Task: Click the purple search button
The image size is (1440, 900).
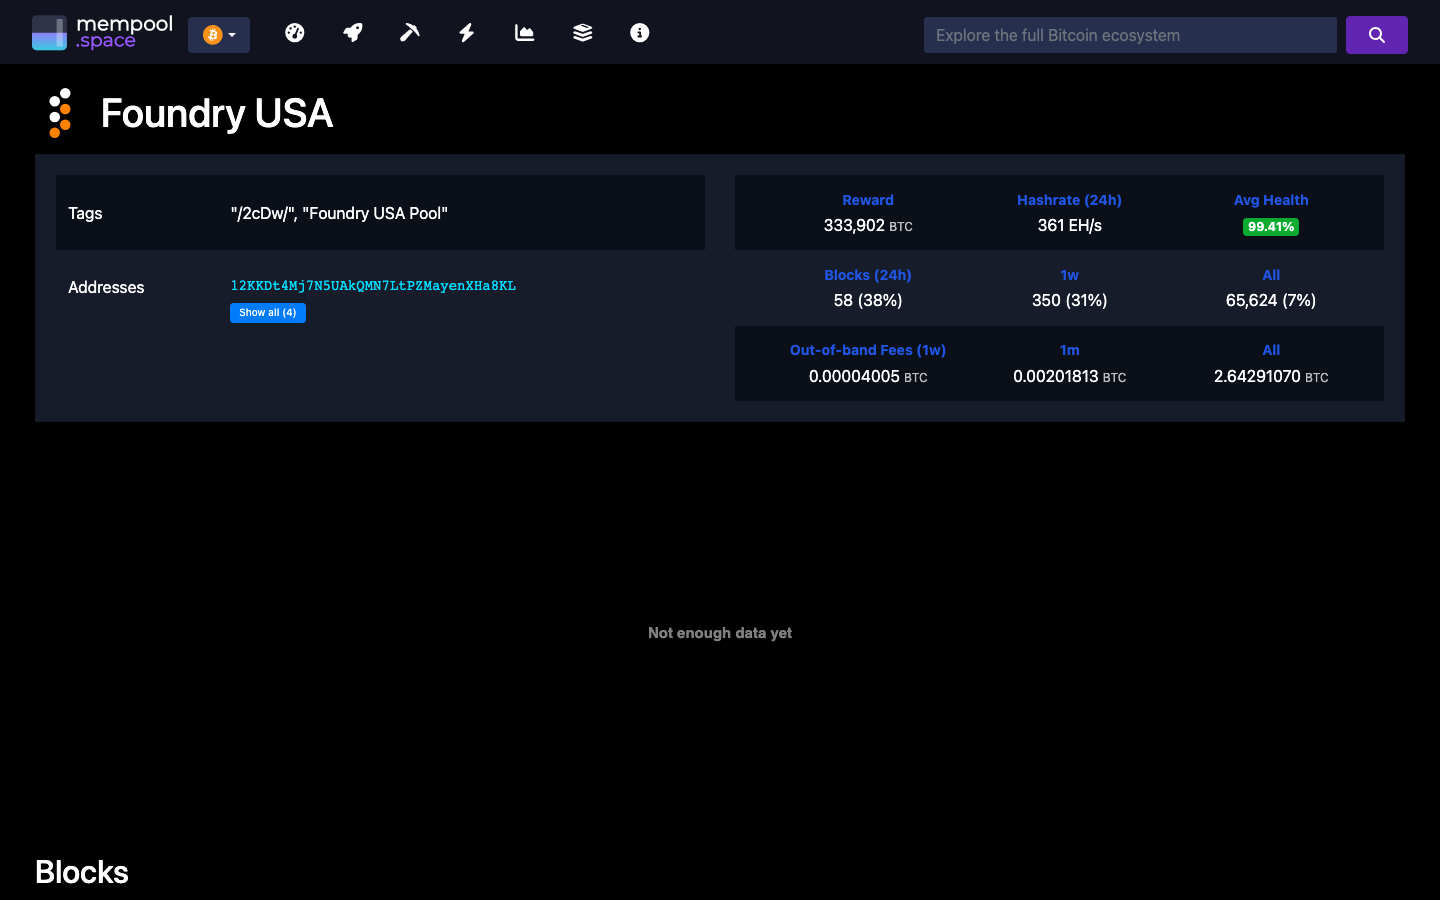Action: (1376, 35)
